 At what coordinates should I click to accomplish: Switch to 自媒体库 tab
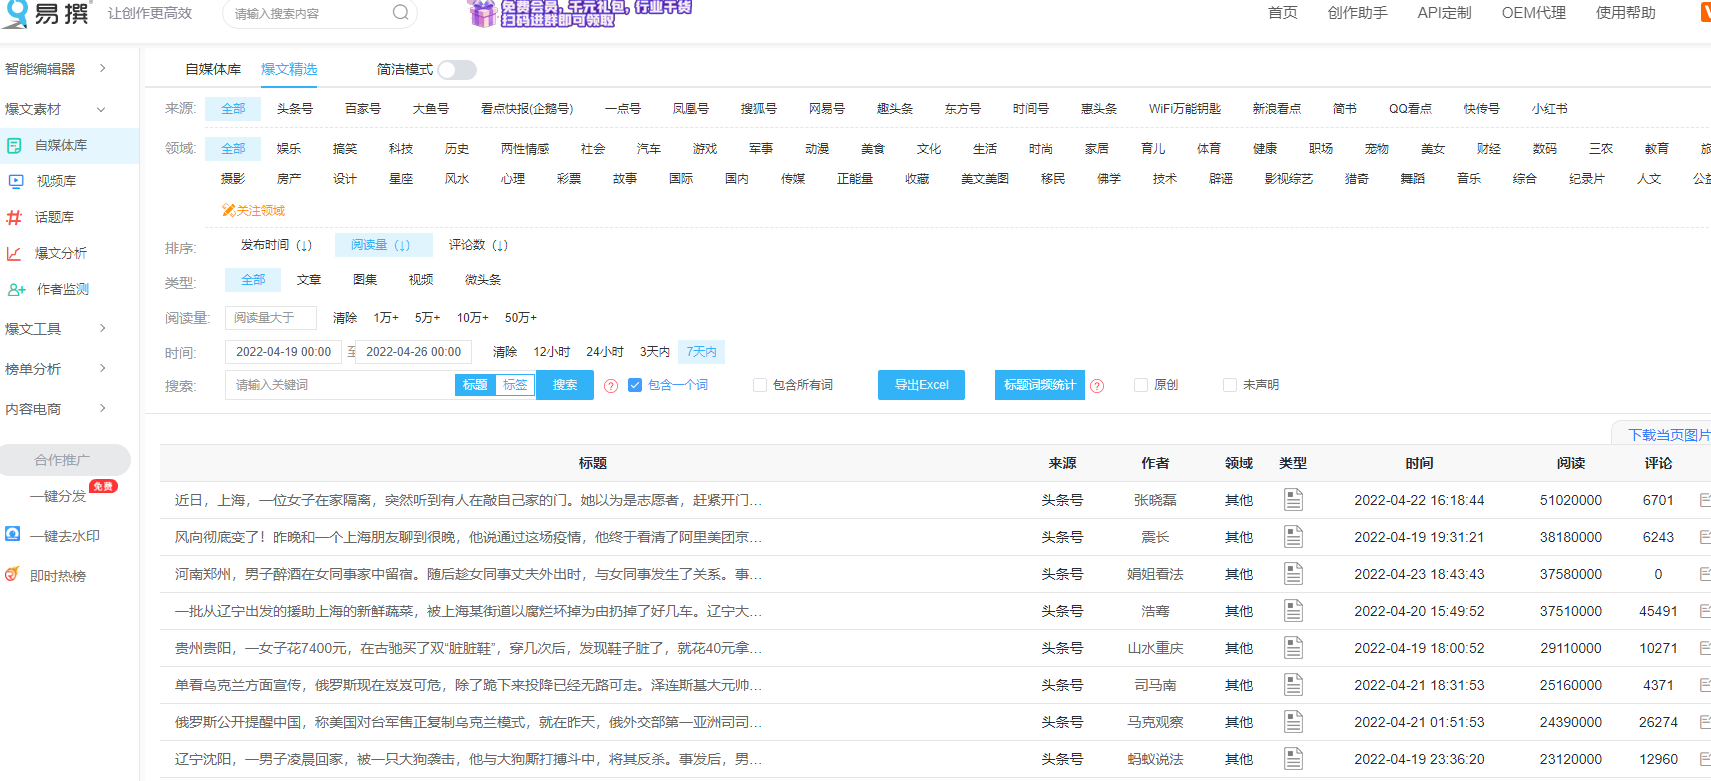[213, 69]
